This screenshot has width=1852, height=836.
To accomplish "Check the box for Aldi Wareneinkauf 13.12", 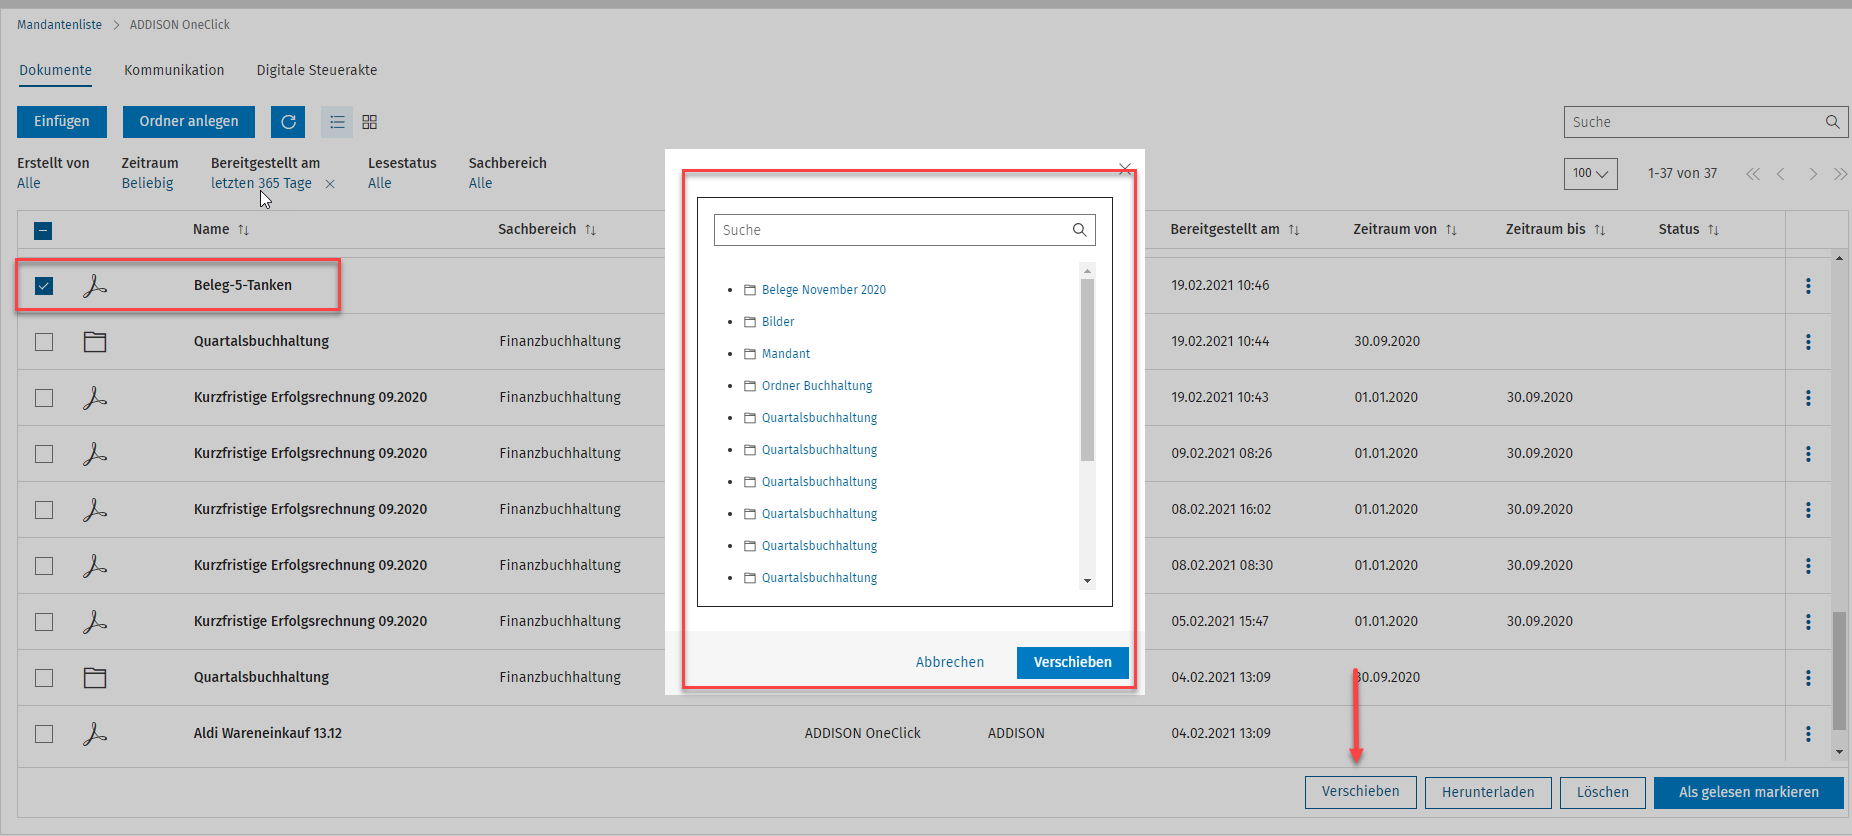I will pyautogui.click(x=44, y=734).
